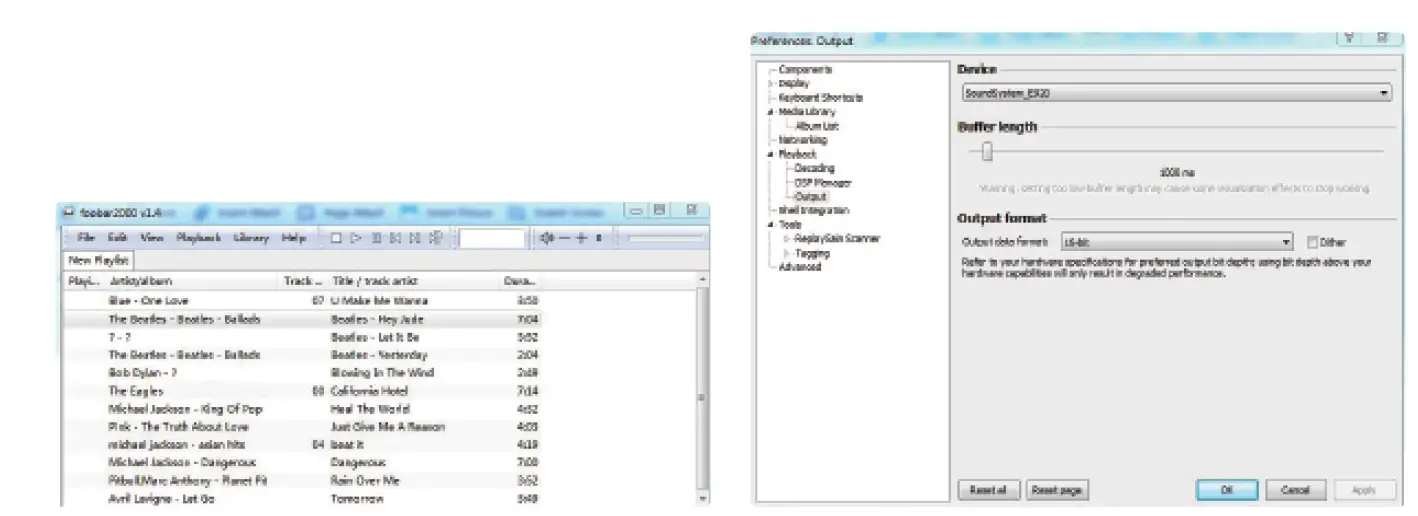Collapse the Tools tree node
Screen dimensions: 1418x516
[x=771, y=225]
